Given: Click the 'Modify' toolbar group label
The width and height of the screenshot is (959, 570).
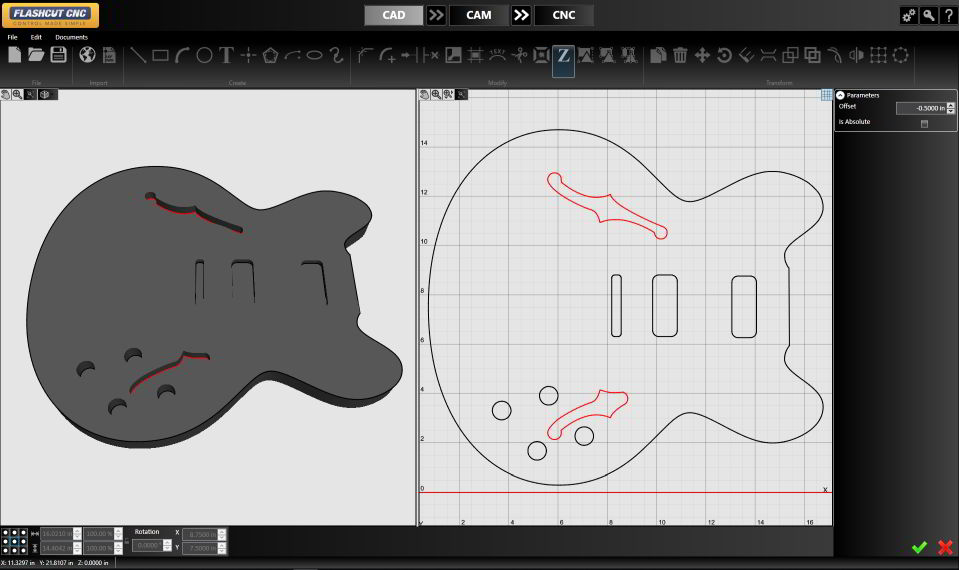Looking at the screenshot, I should (497, 83).
